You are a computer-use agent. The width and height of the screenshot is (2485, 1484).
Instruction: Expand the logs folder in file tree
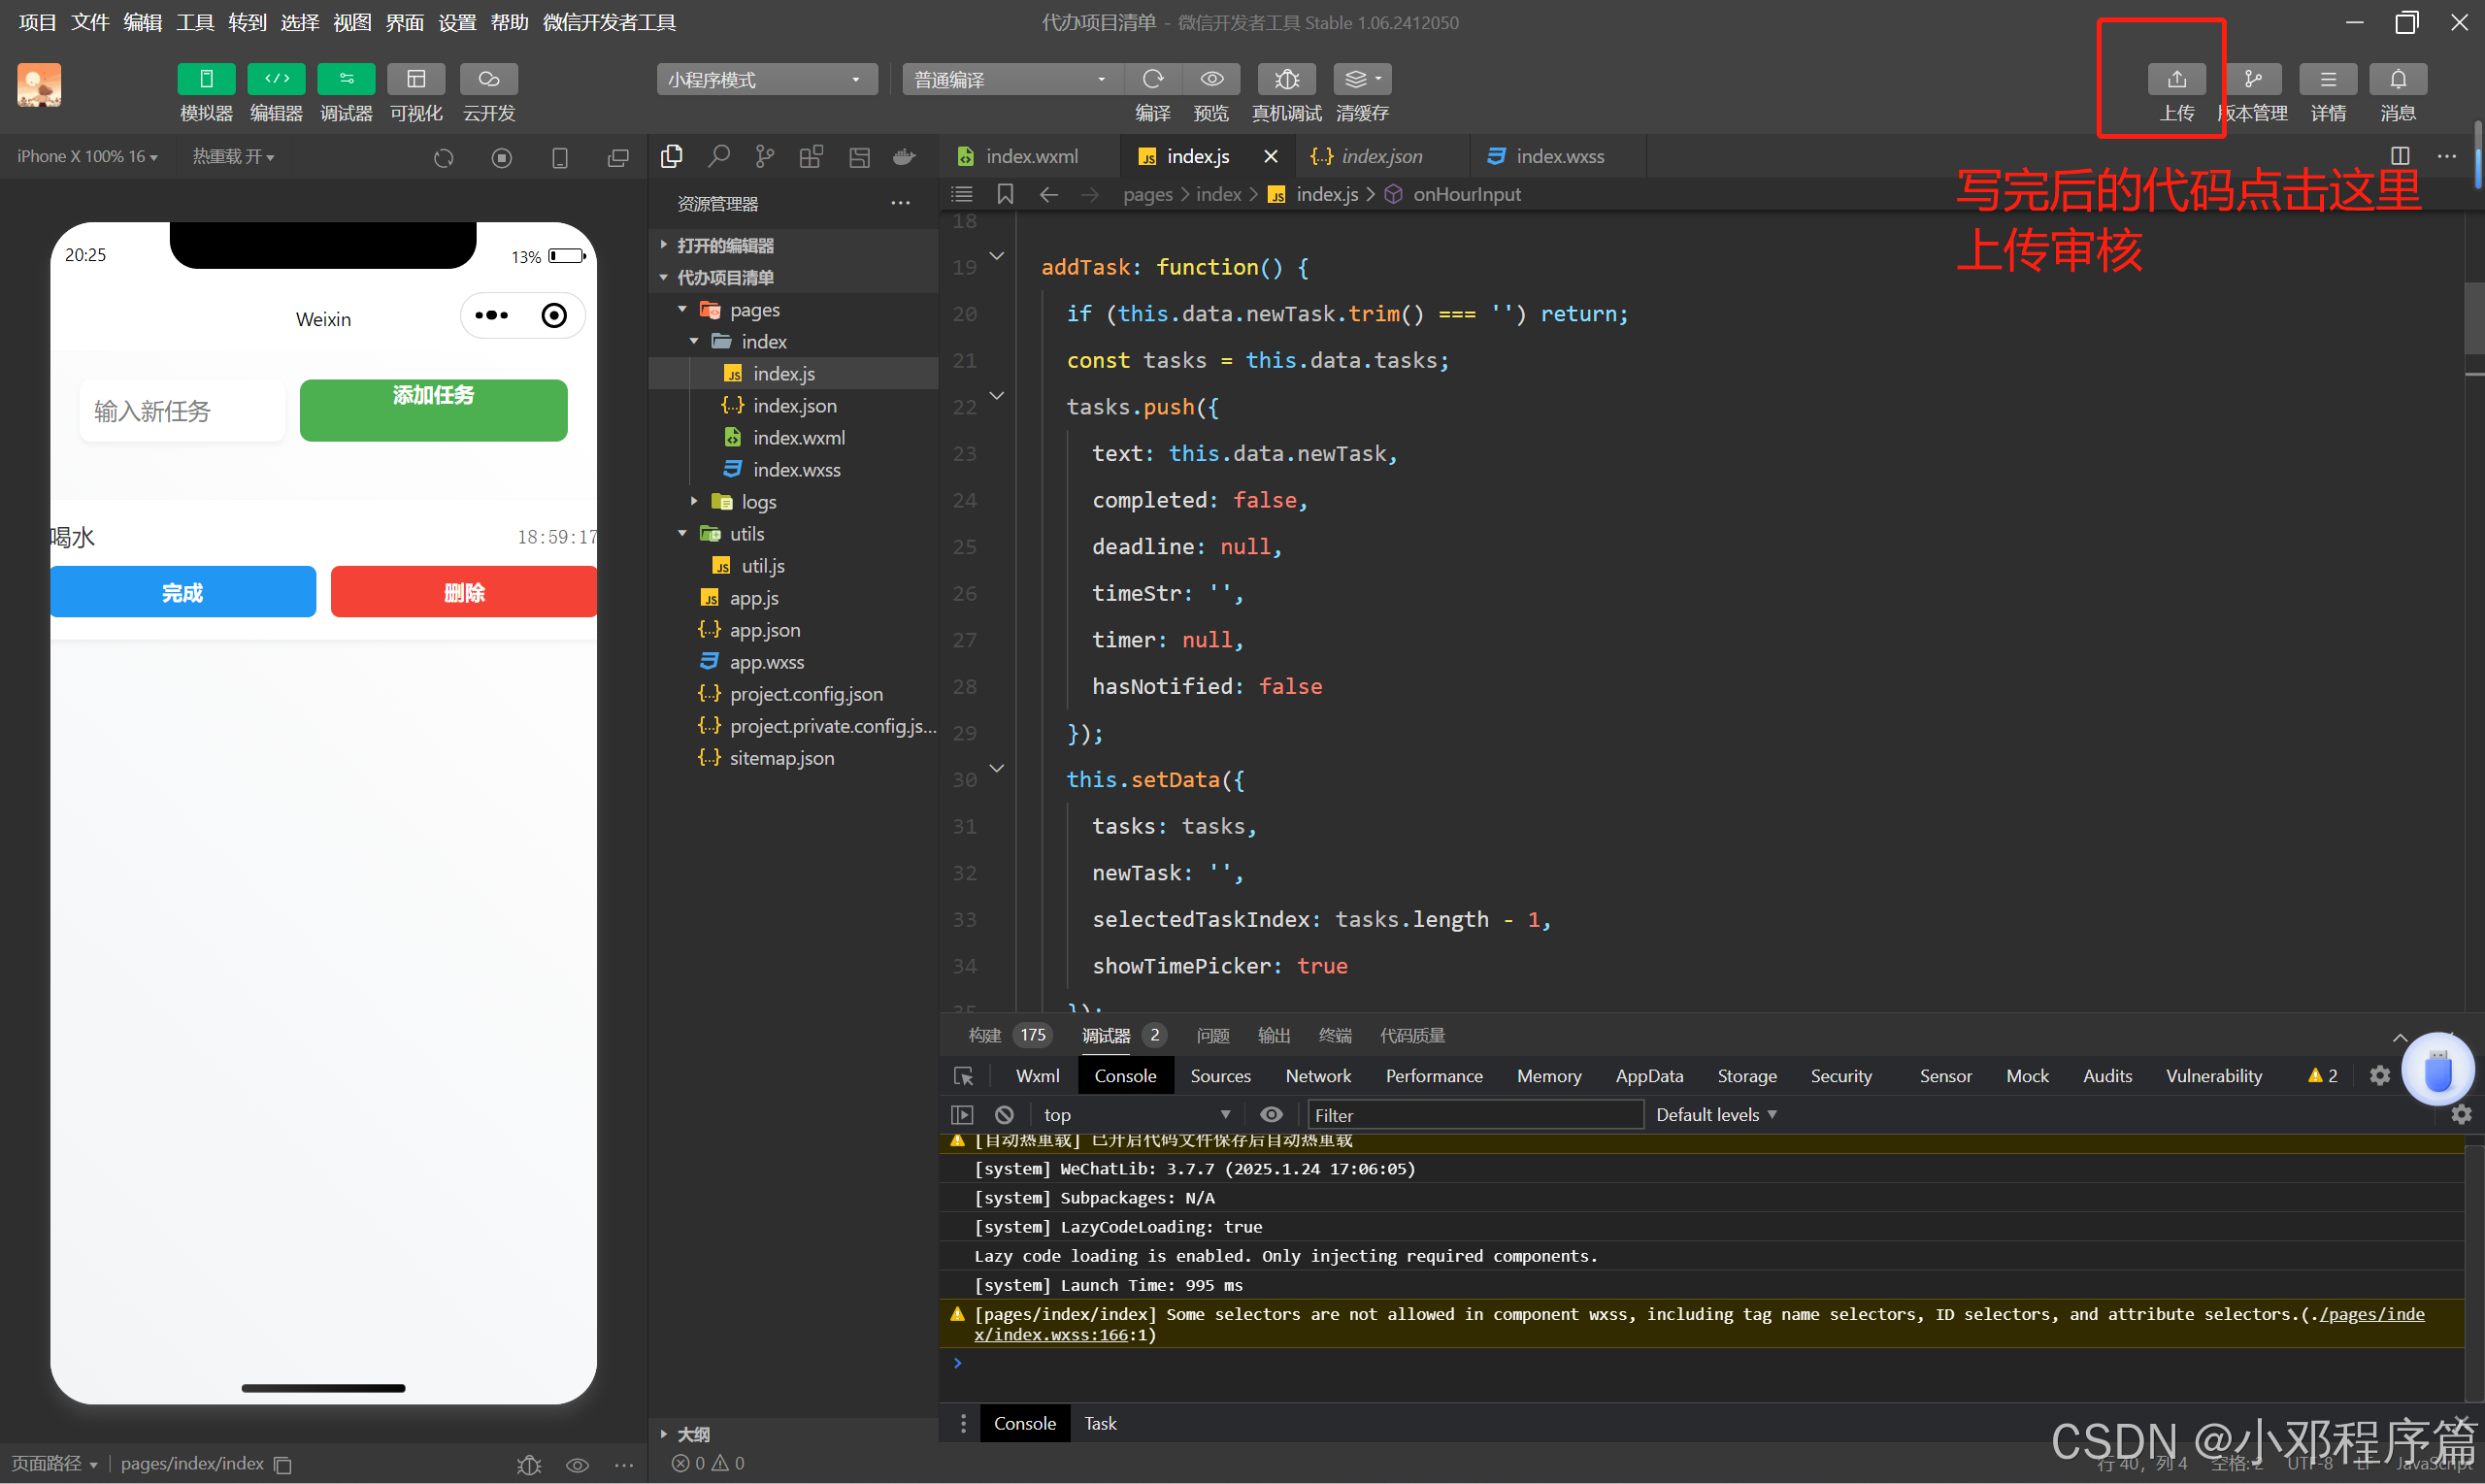pos(757,502)
